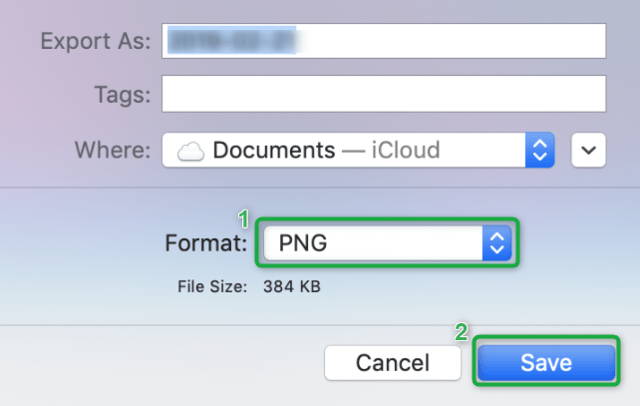Click the Save button
640x406 pixels.
(x=546, y=362)
